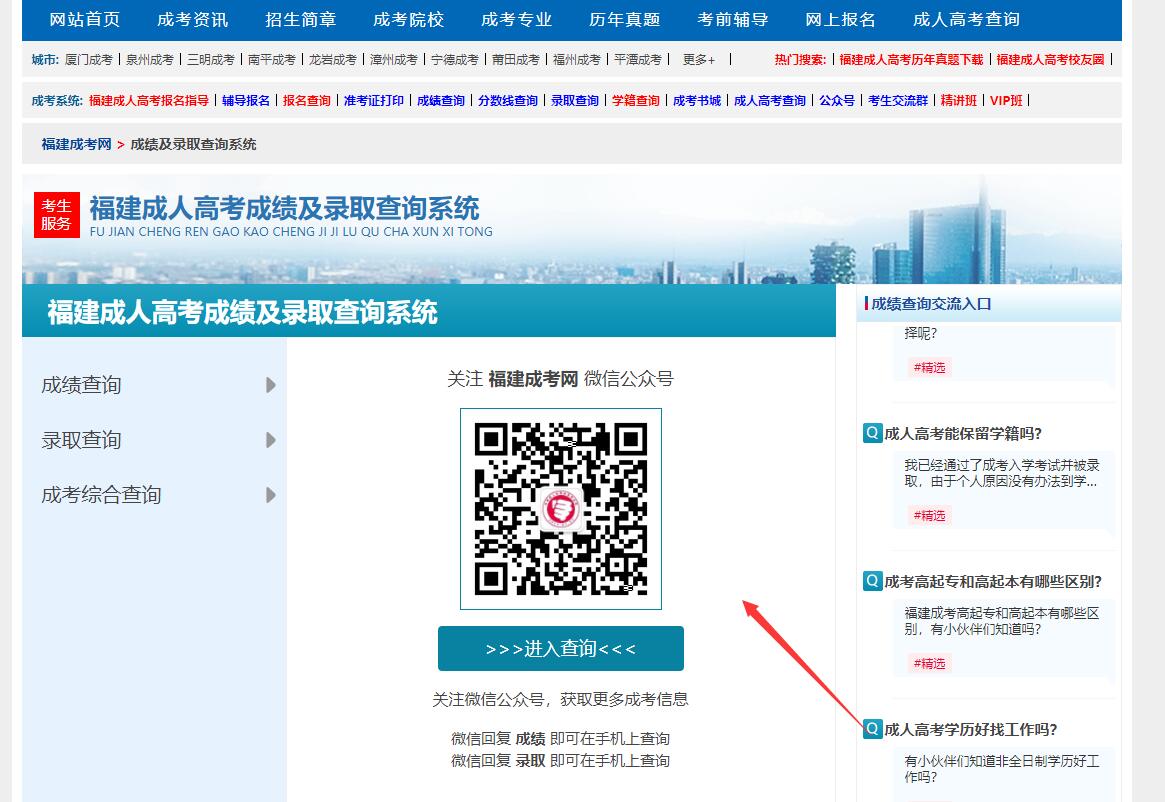Click the red 考生服务 badge icon
Image resolution: width=1165 pixels, height=802 pixels.
pyautogui.click(x=56, y=214)
